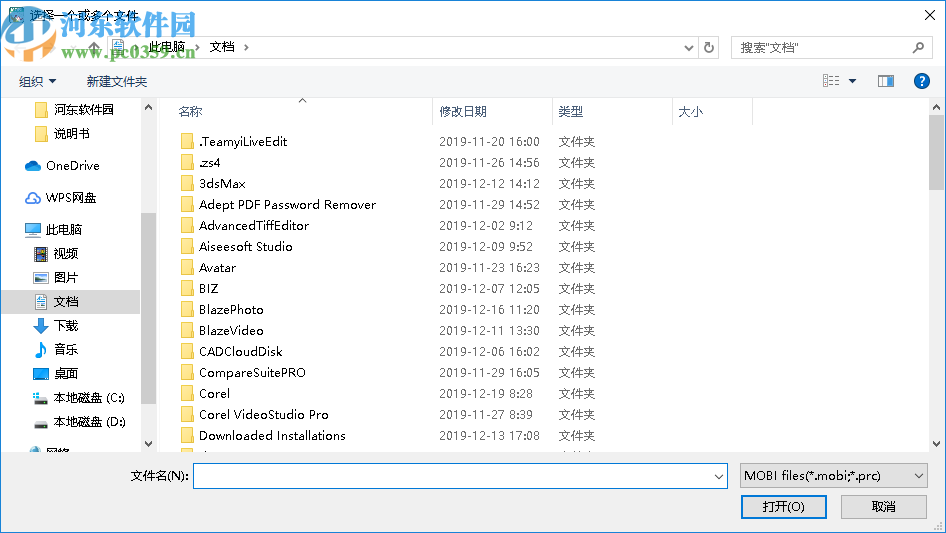Click the file list vertical scrollbar thumb
This screenshot has height=533, width=946.
tap(936, 152)
